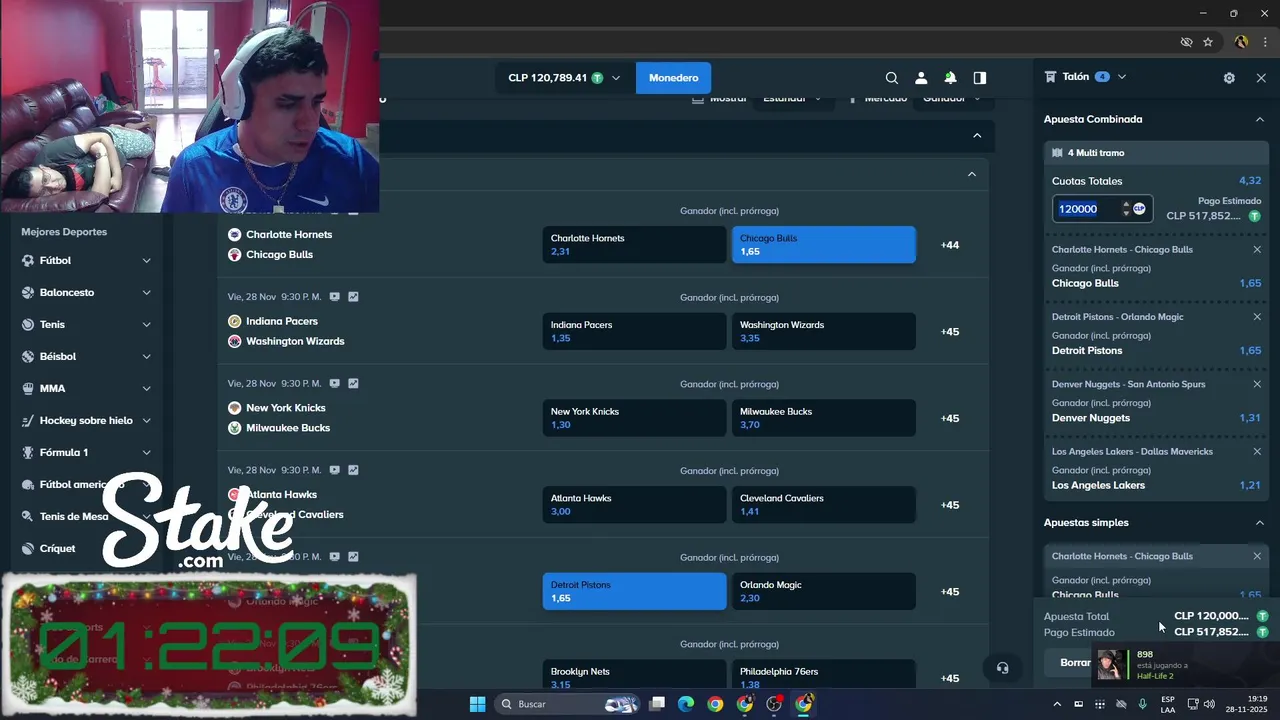The image size is (1280, 720).
Task: Click the Monedero wallet button
Action: [x=674, y=78]
